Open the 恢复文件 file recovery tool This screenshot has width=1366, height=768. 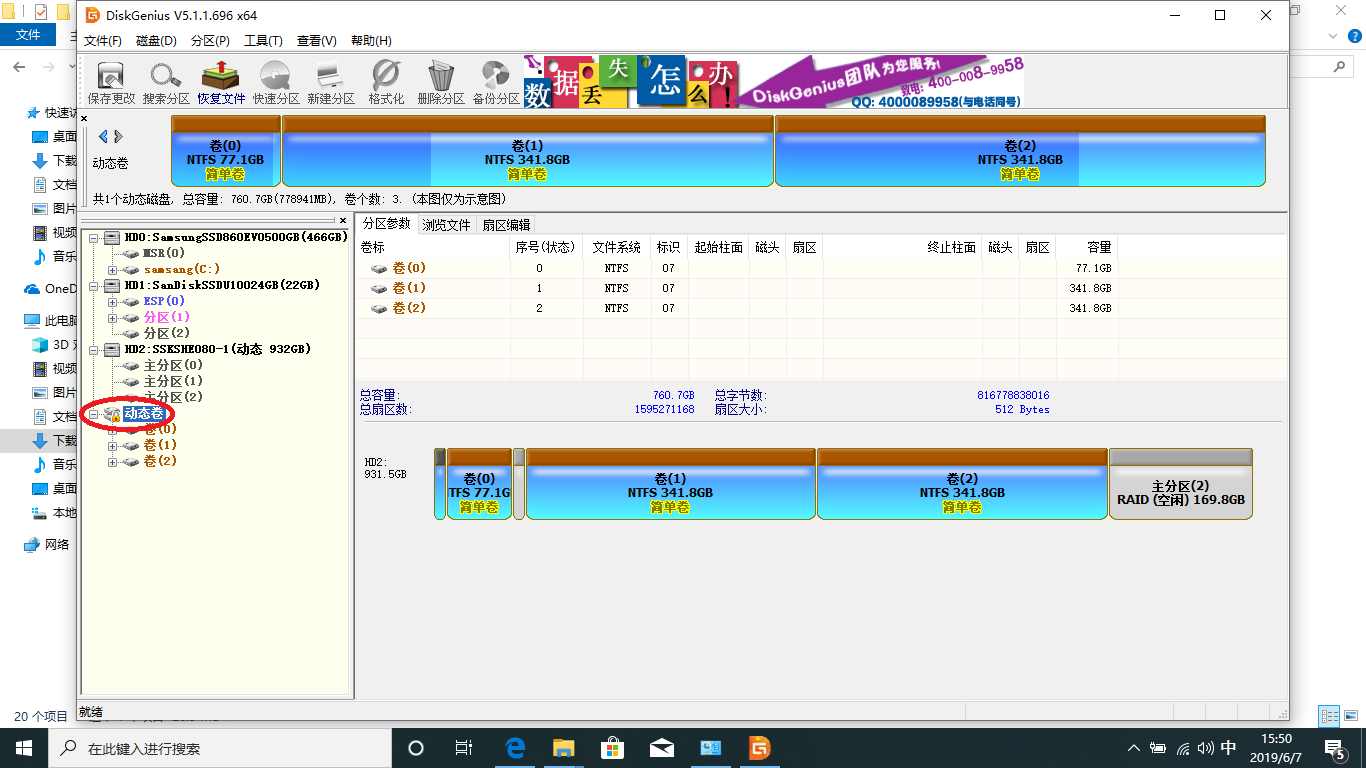tap(221, 82)
